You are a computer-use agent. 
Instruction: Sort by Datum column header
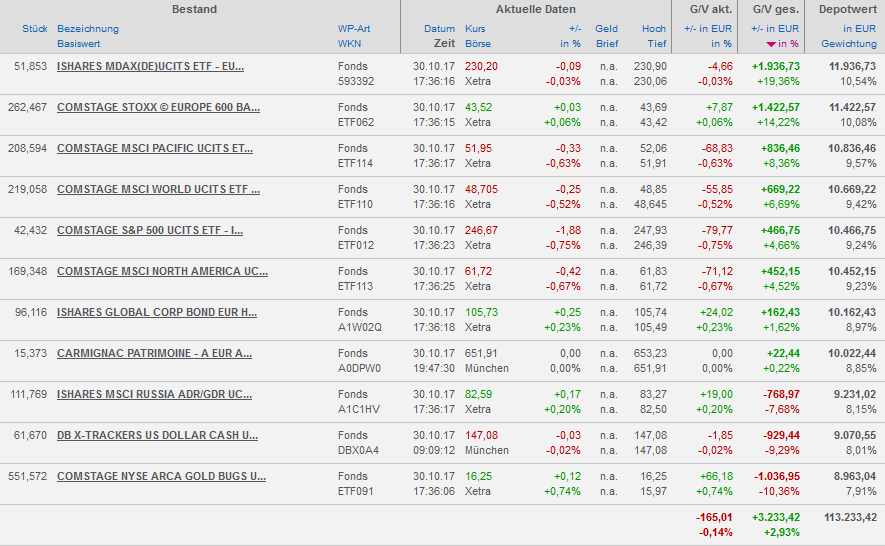tap(439, 29)
